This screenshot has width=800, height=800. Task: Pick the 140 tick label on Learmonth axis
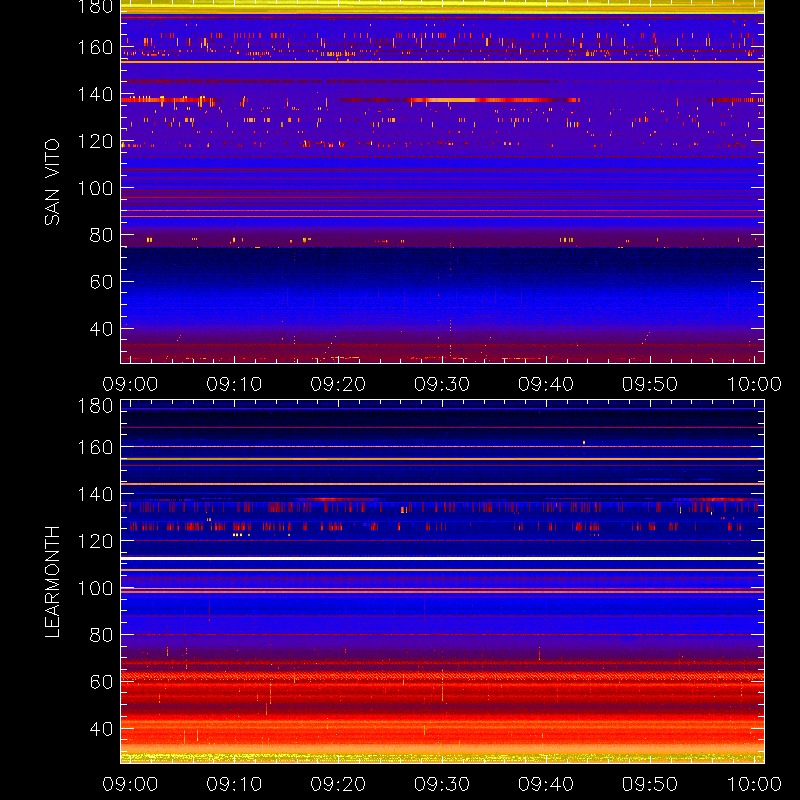pyautogui.click(x=95, y=494)
